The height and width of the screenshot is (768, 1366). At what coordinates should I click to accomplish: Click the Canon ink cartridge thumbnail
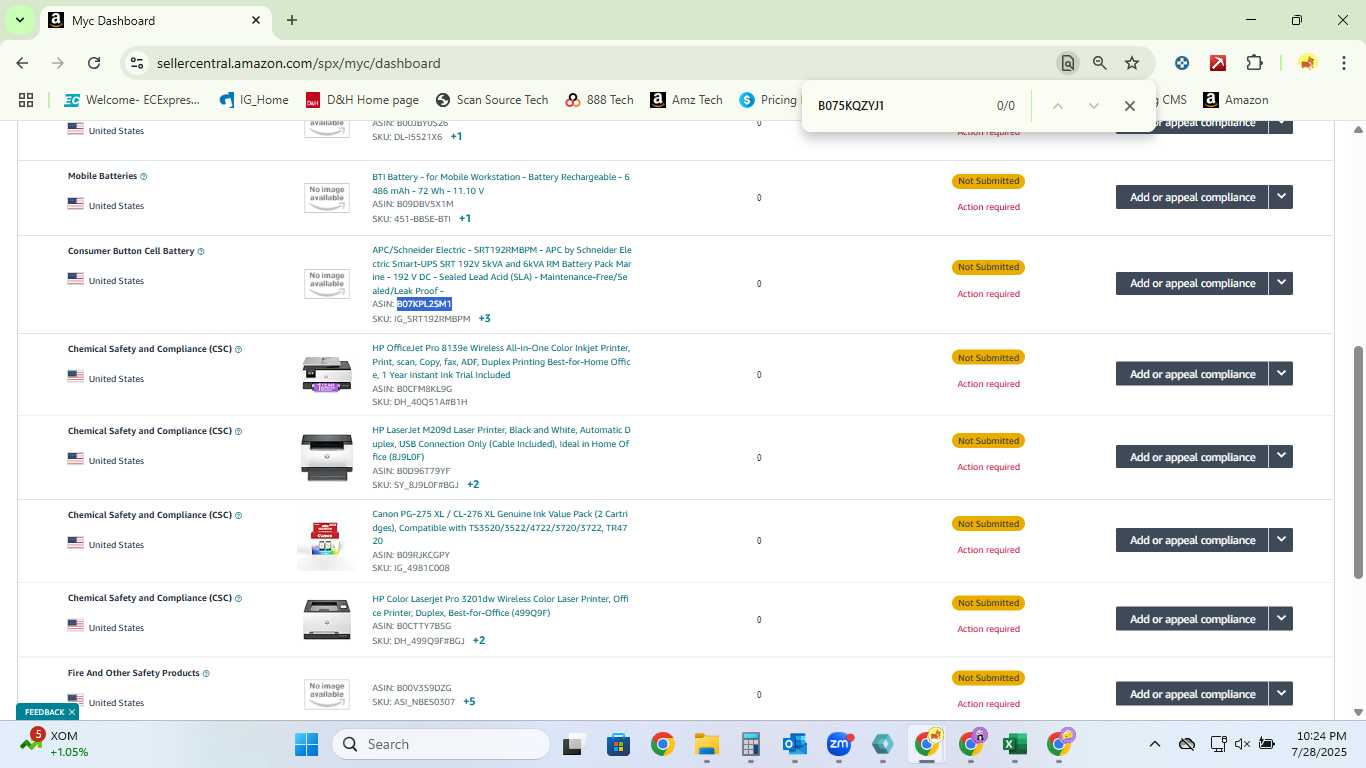click(327, 541)
